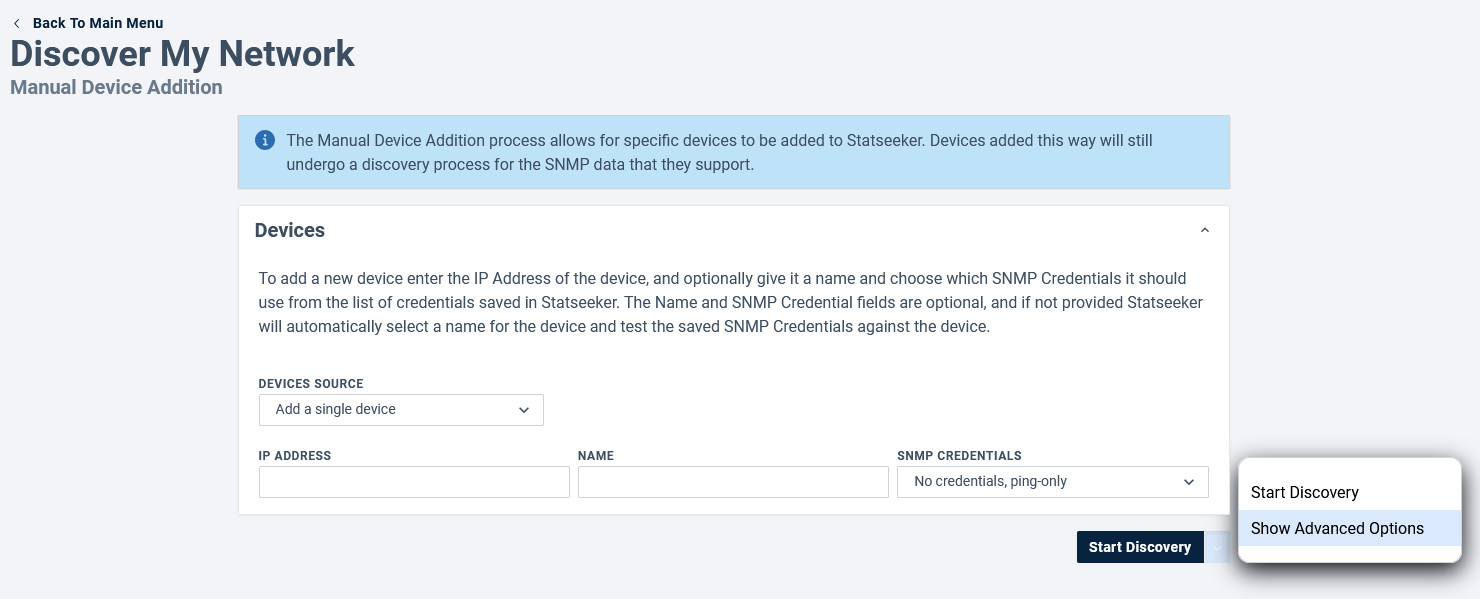This screenshot has width=1480, height=599.
Task: Open the Devices Source dropdown
Action: pyautogui.click(x=401, y=410)
